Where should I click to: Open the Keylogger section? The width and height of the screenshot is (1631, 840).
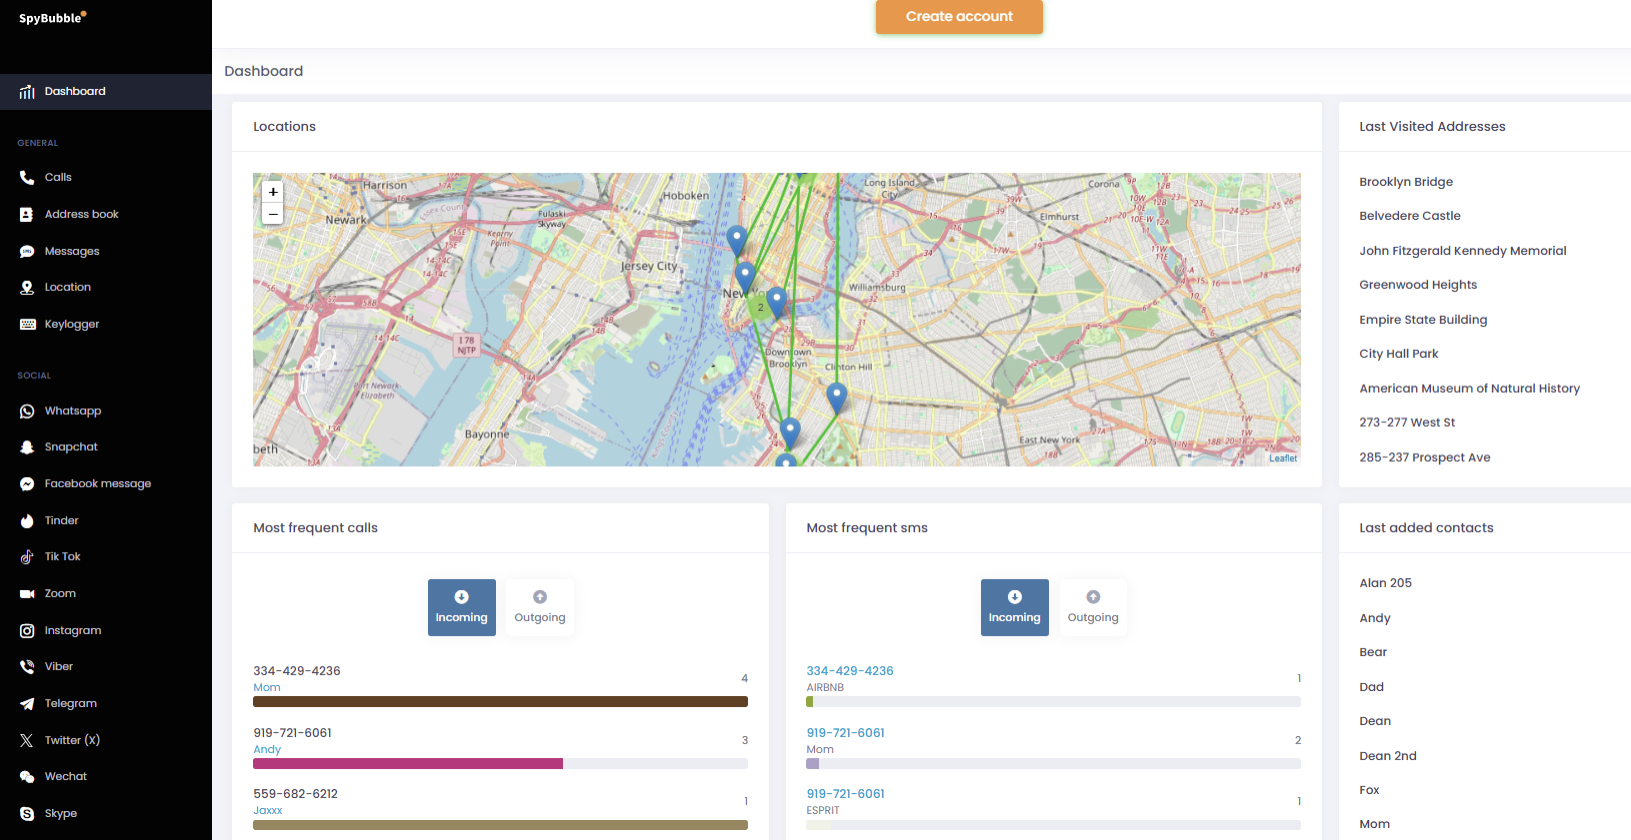[x=72, y=324]
